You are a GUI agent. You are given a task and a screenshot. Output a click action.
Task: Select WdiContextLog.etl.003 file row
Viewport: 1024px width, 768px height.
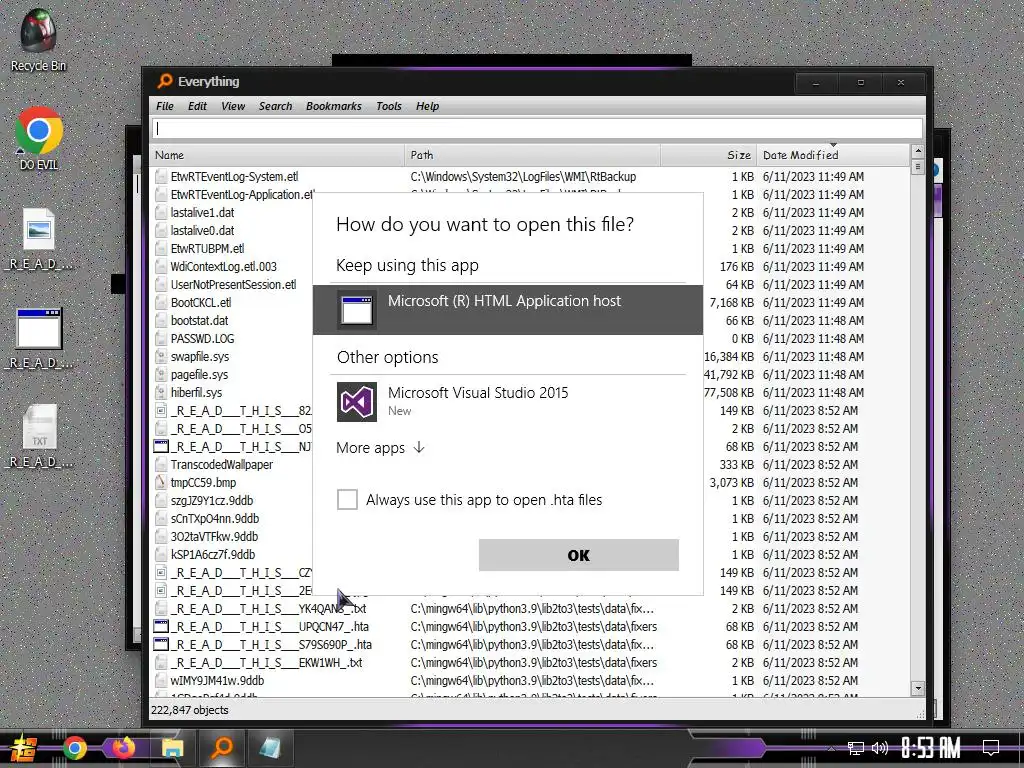coord(530,266)
